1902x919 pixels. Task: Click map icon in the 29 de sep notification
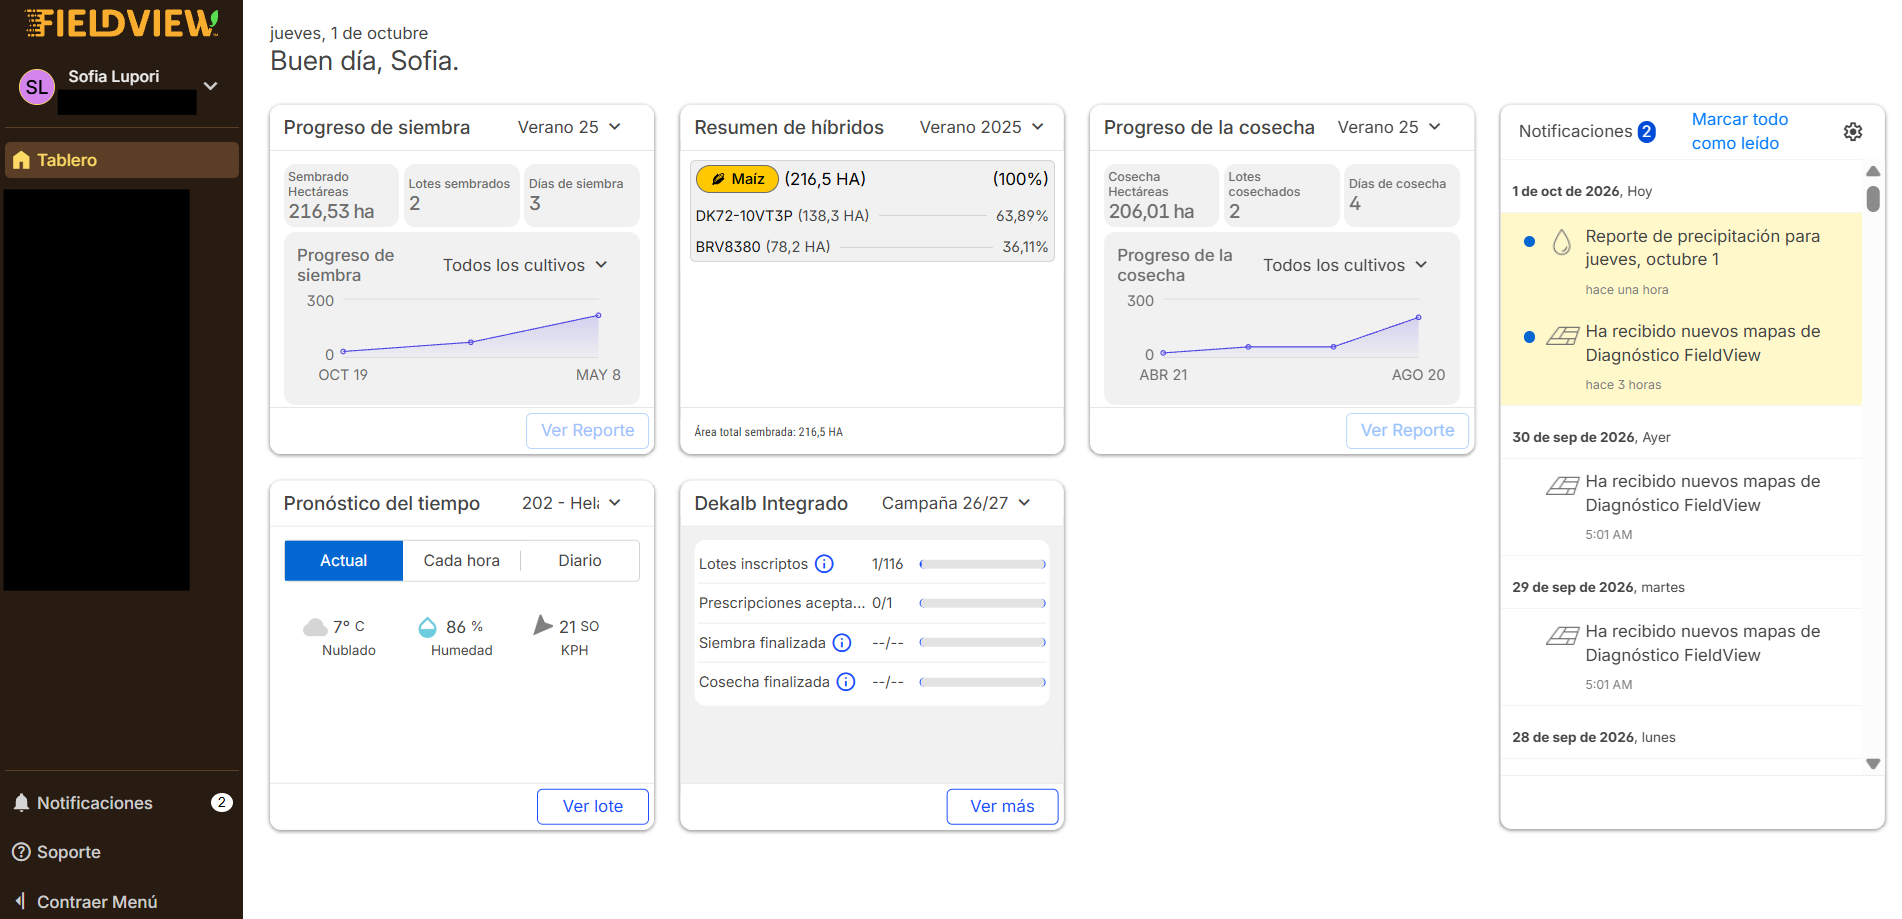(1562, 636)
